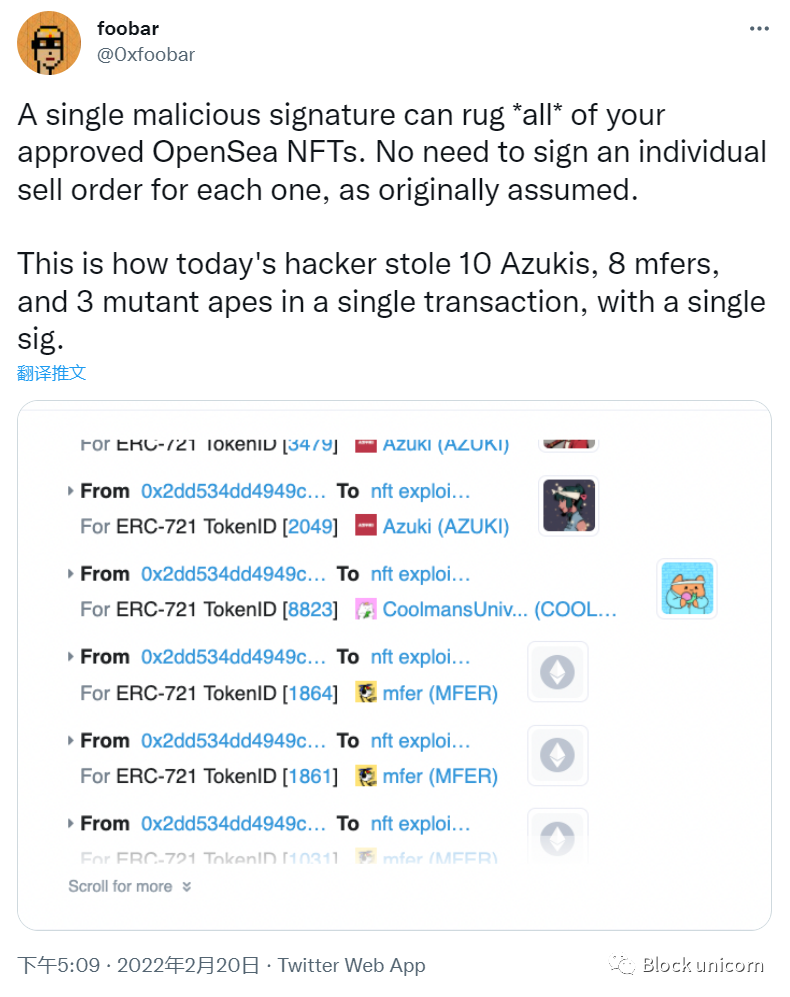Click the Coolmans Universe NFT thumbnail
This screenshot has height=997, width=790.
[687, 588]
